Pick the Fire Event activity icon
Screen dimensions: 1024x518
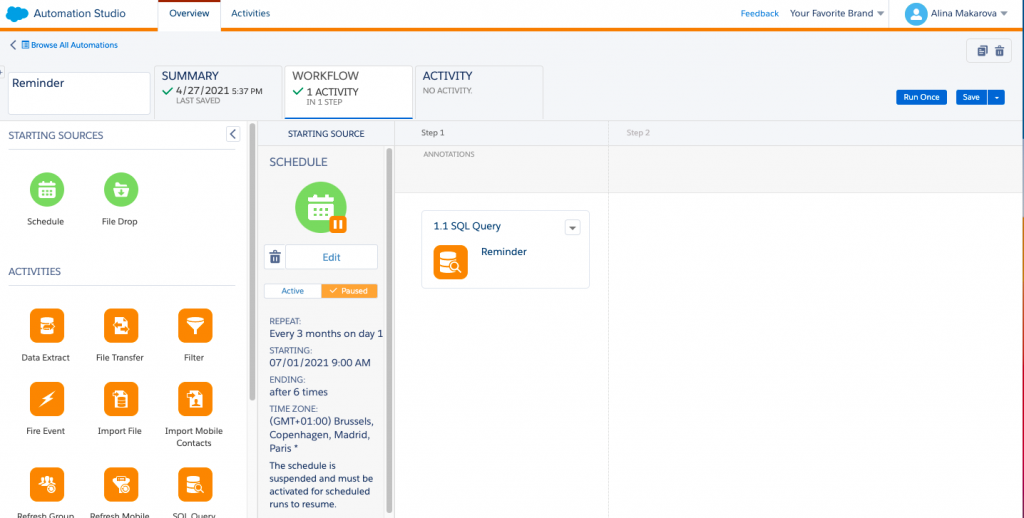tap(46, 400)
